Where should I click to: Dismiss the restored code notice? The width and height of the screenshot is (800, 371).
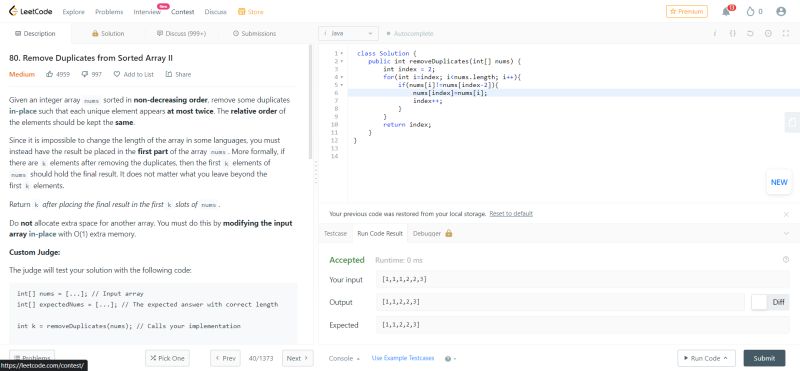[x=786, y=214]
